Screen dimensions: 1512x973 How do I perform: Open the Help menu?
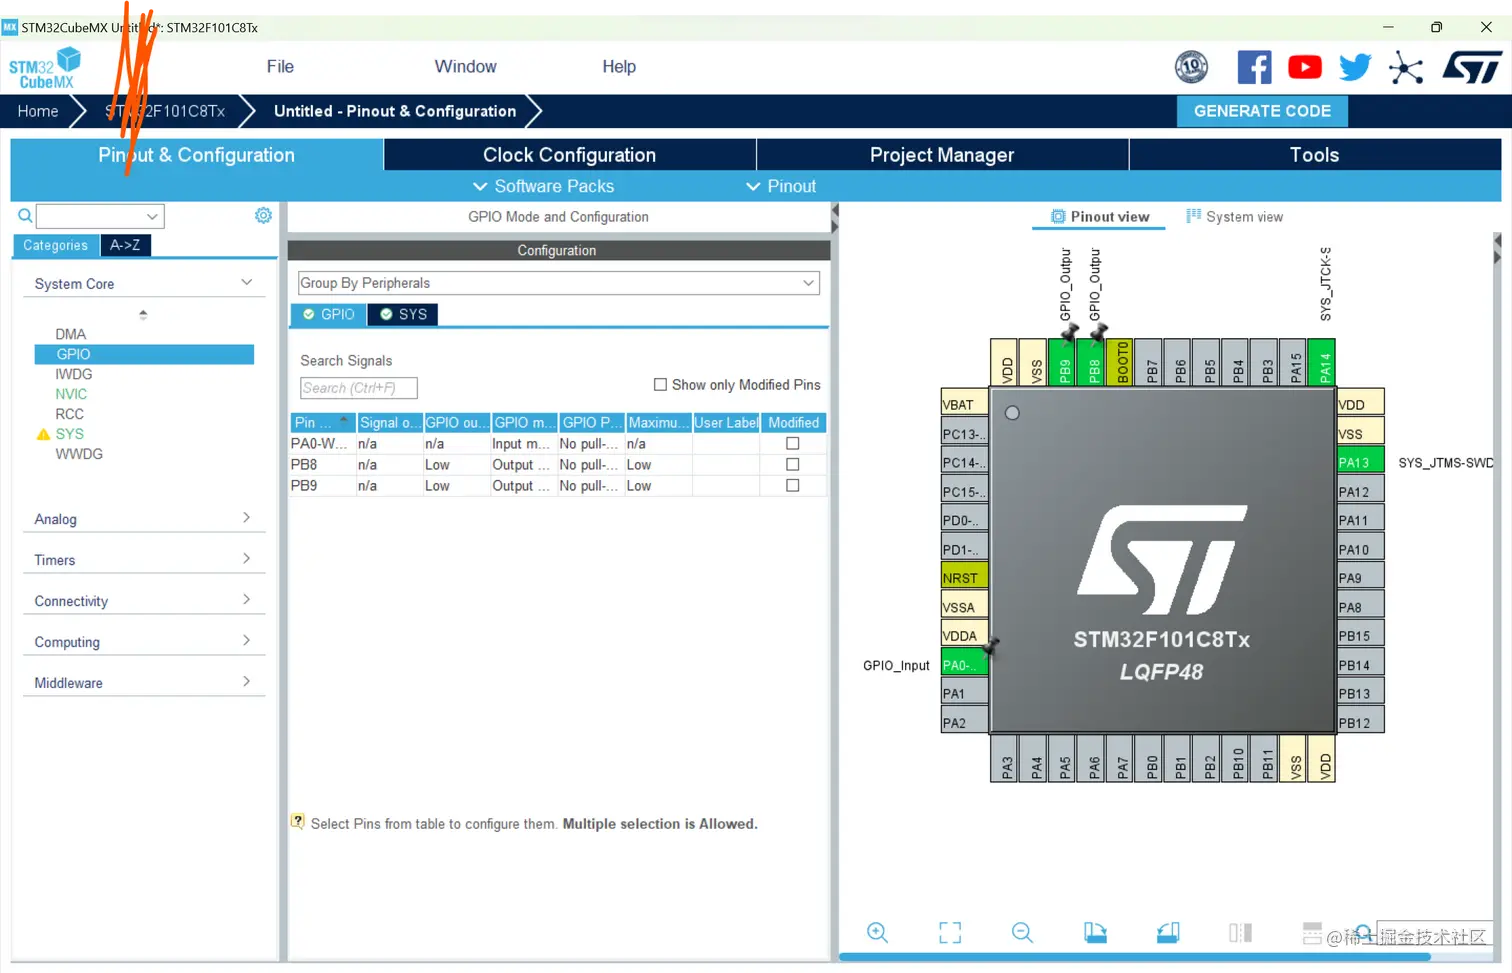coord(619,67)
